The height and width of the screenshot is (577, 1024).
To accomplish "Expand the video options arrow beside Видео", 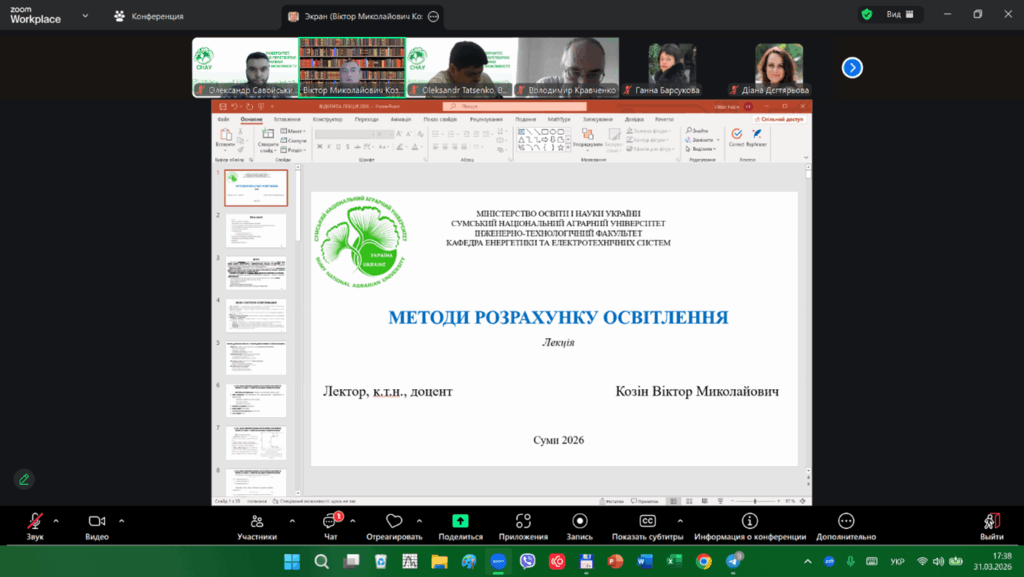I will click(122, 521).
